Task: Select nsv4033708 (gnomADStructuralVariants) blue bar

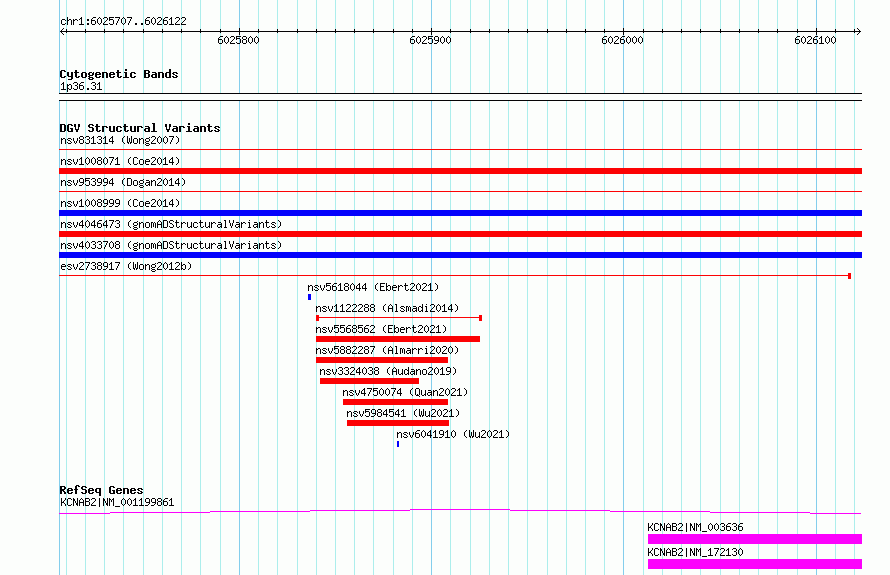Action: point(460,255)
